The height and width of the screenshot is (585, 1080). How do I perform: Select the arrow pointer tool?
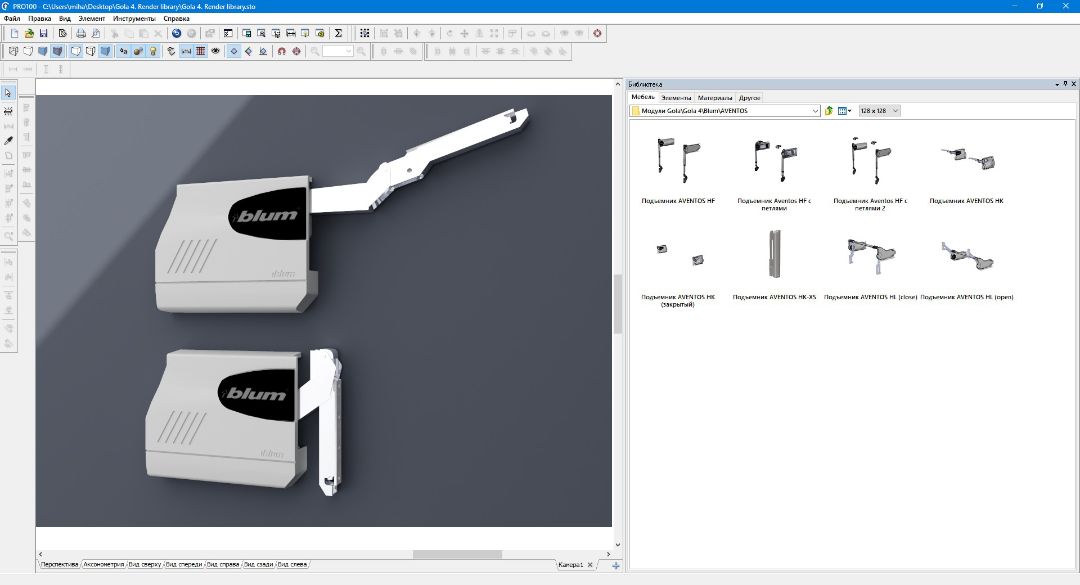click(8, 93)
